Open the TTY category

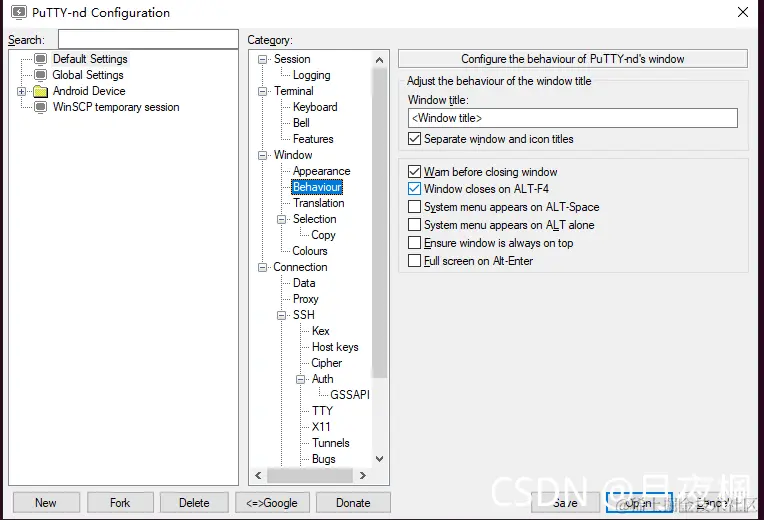(322, 411)
